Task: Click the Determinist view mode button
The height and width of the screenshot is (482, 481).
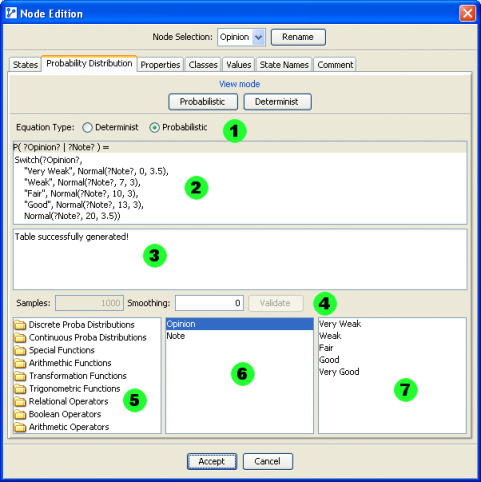Action: (x=277, y=102)
